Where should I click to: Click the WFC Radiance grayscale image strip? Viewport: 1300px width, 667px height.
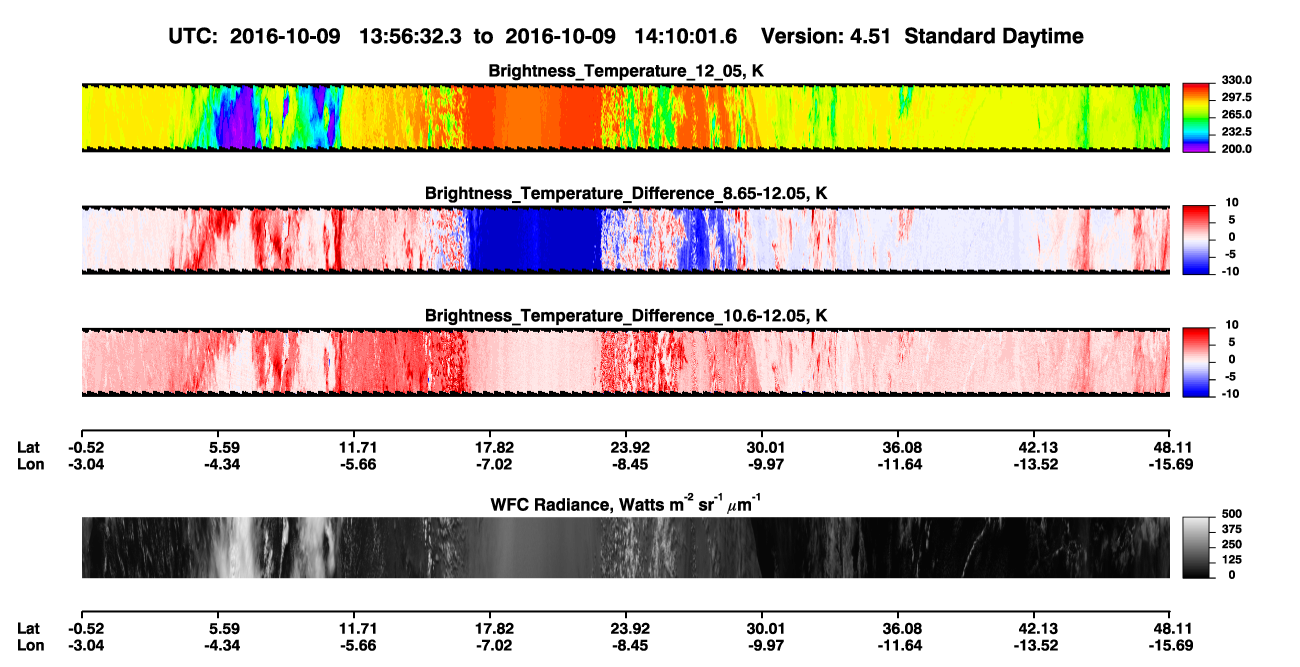[625, 547]
